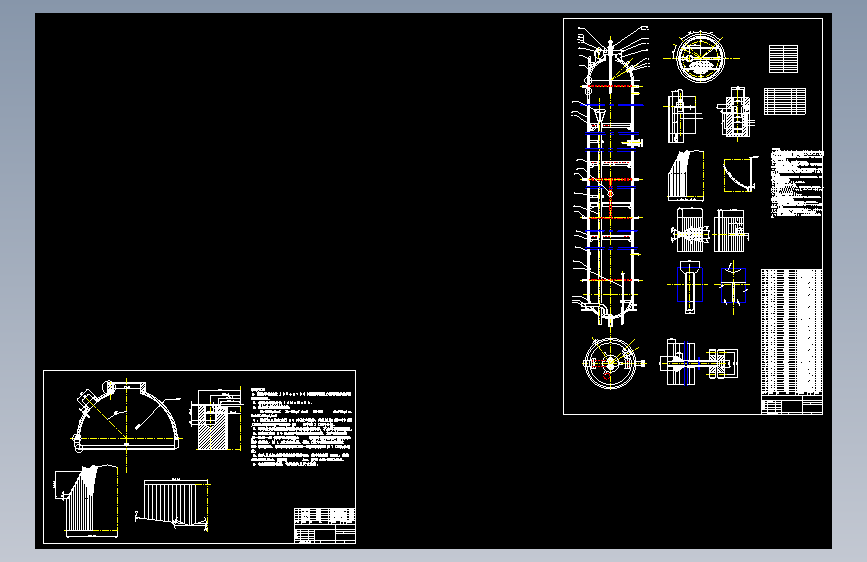867x562 pixels.
Task: Click the circular top plan view of the vessel
Action: pos(701,57)
